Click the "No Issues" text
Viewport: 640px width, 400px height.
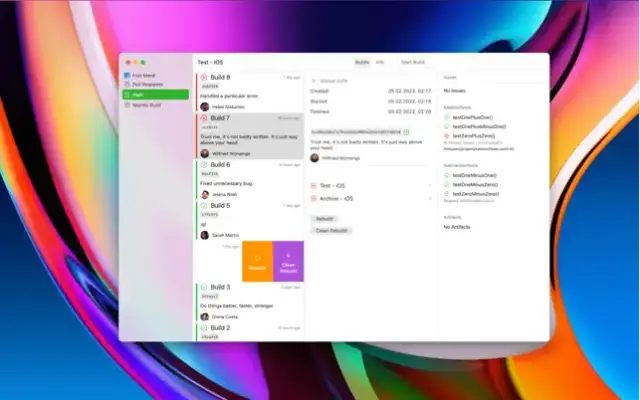[454, 91]
